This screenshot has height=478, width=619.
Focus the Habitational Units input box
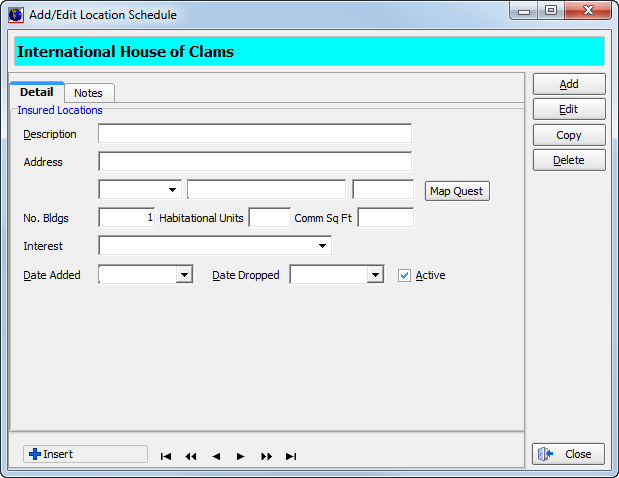pyautogui.click(x=269, y=217)
